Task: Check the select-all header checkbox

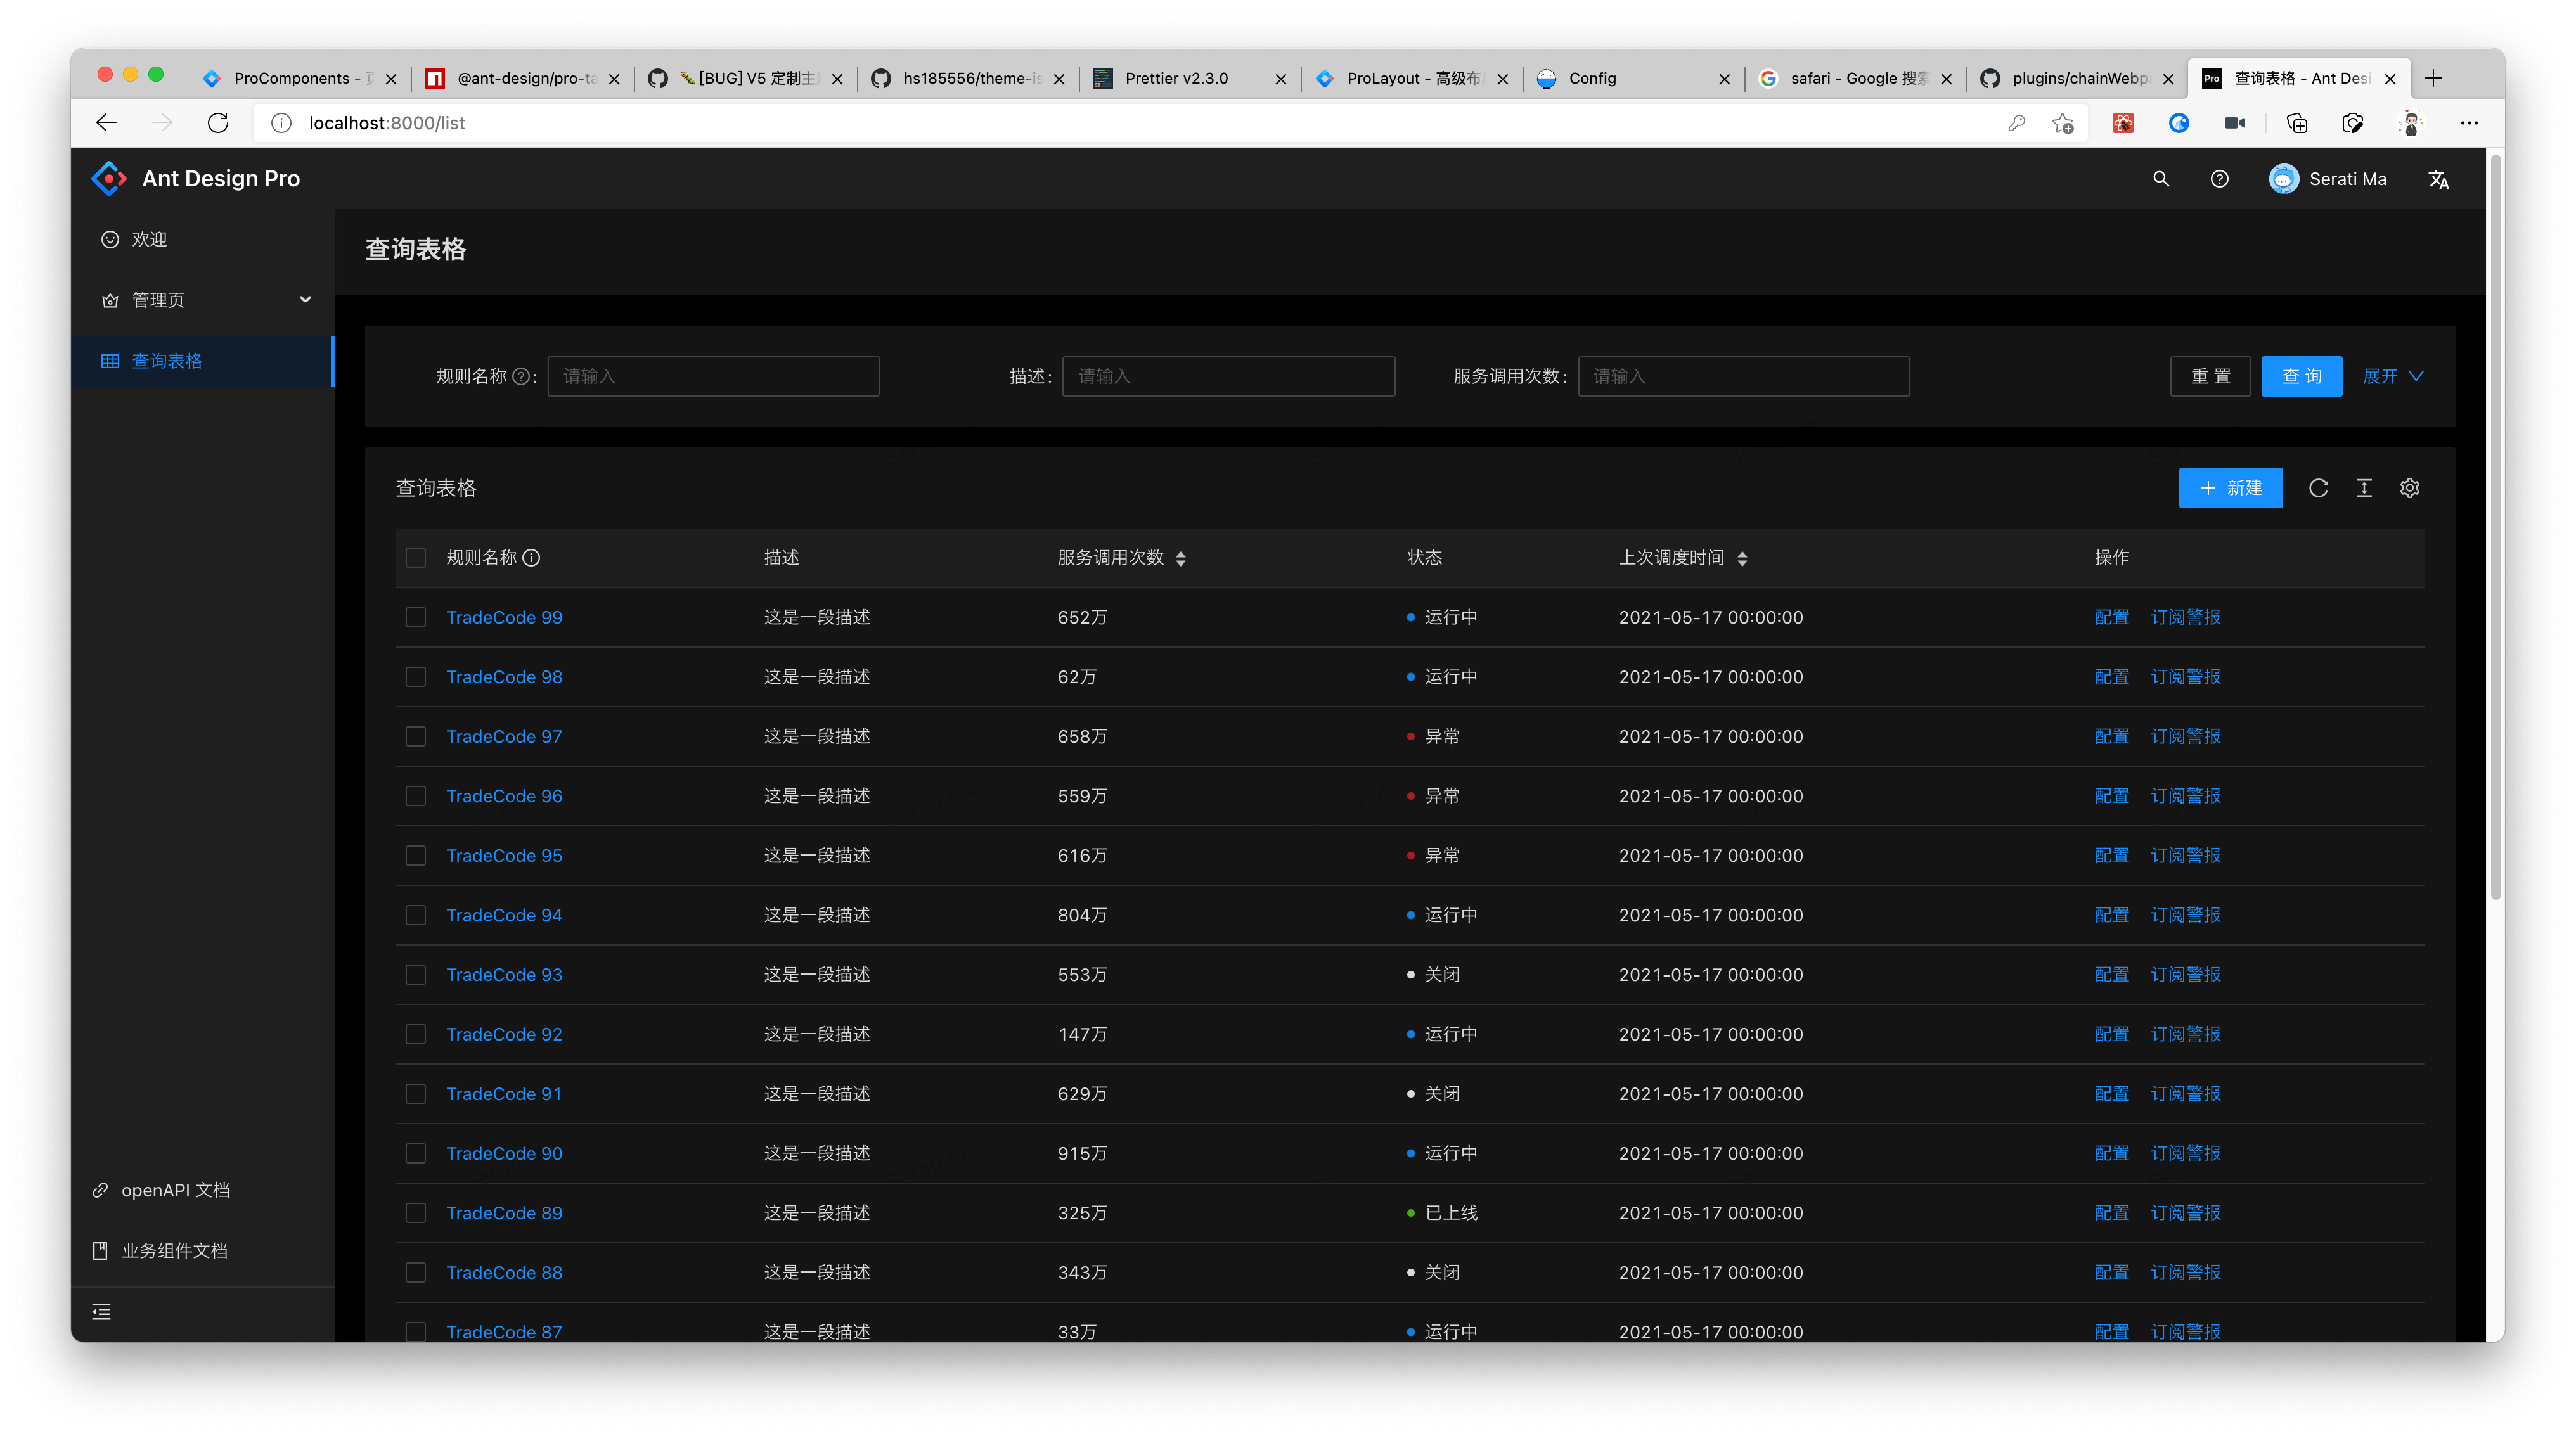Action: pos(416,558)
